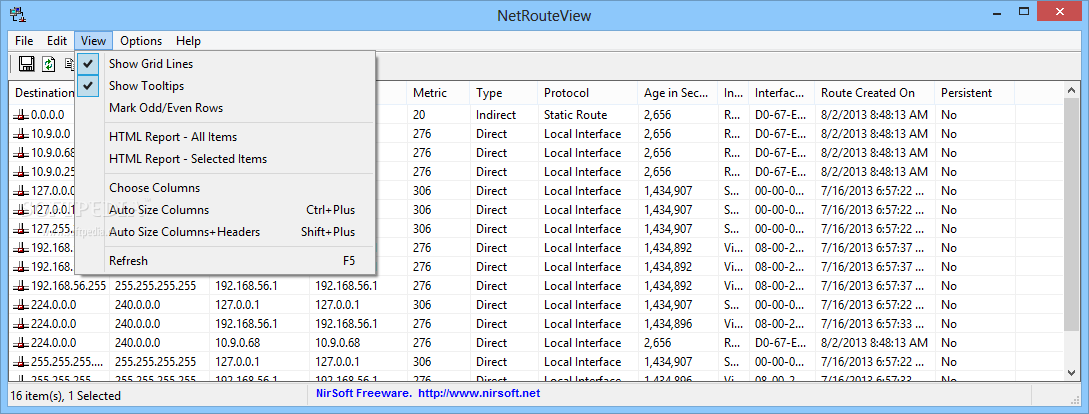Viewport: 1089px width, 414px height.
Task: Toggle the Show Tooltips option
Action: (226, 86)
